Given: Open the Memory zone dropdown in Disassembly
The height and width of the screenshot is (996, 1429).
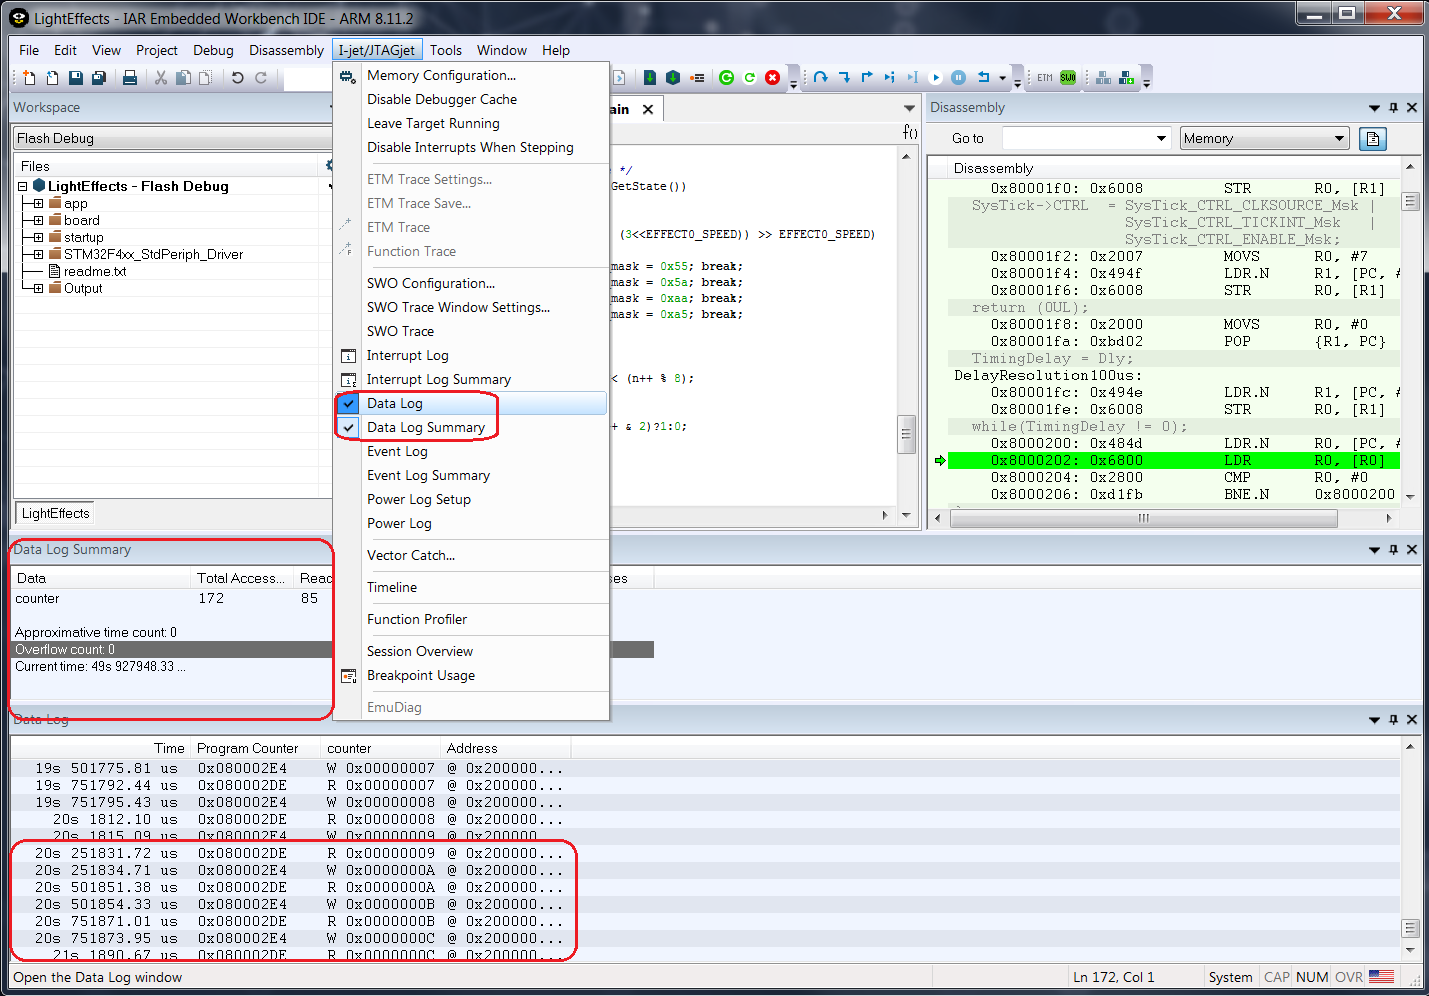Looking at the screenshot, I should (1264, 139).
